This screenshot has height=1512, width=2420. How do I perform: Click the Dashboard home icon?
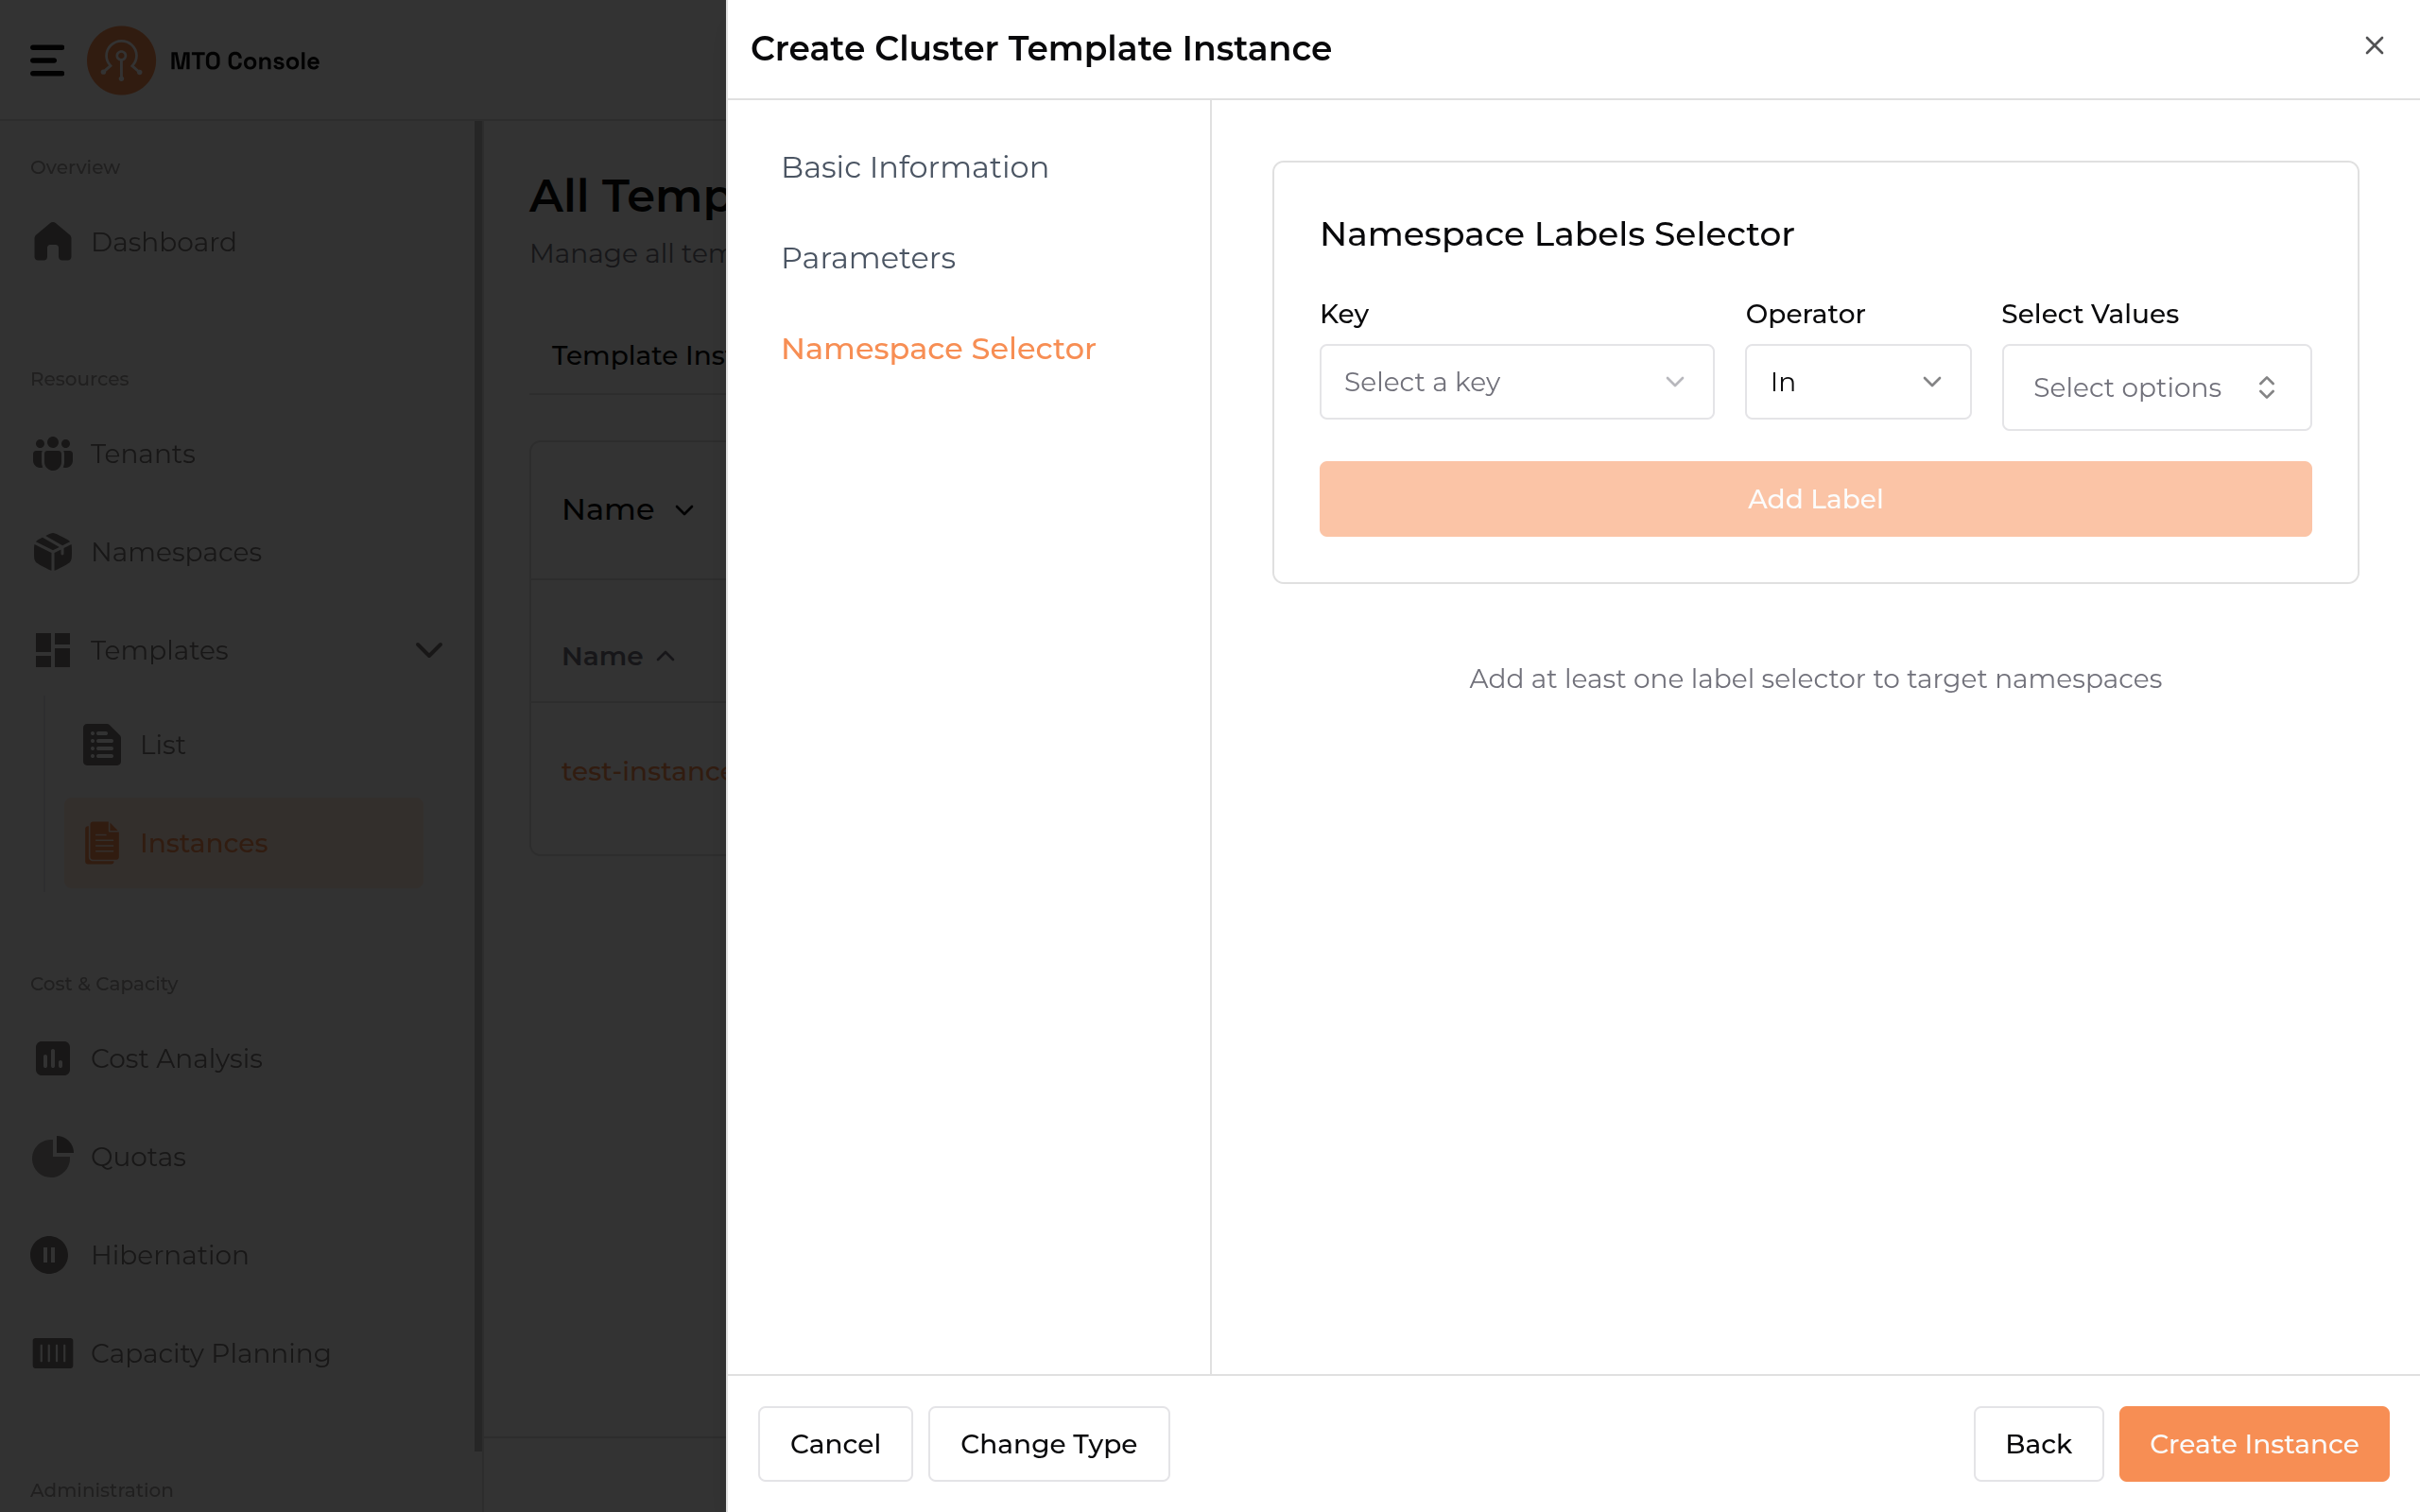point(52,241)
